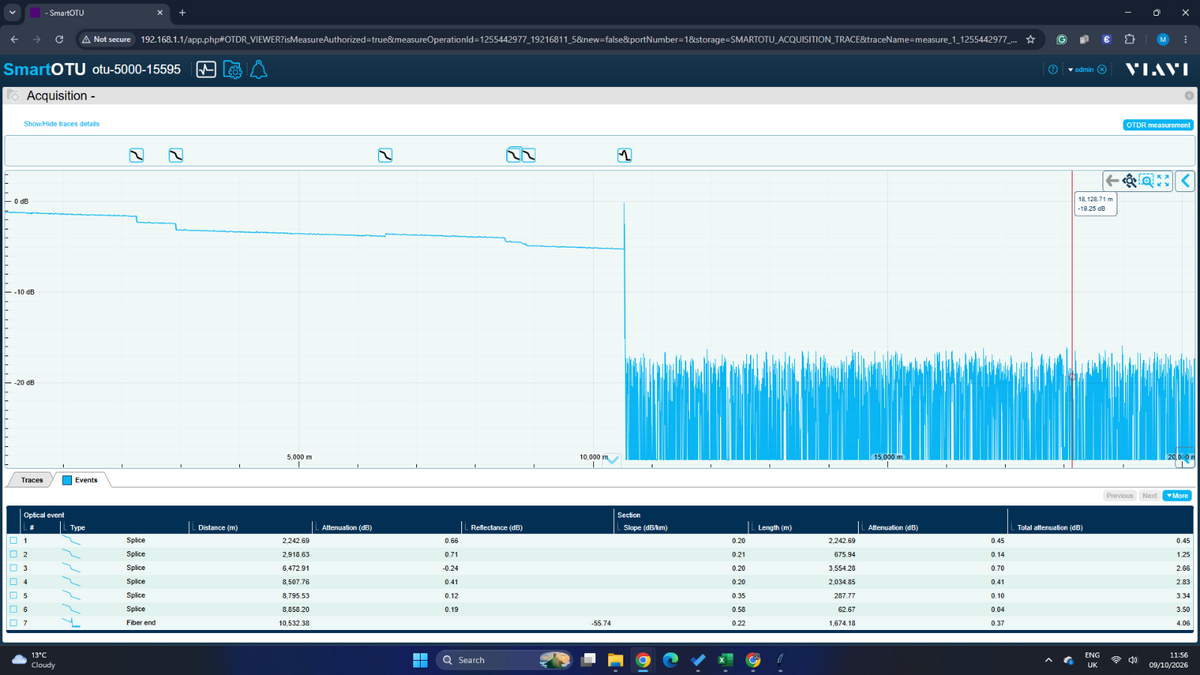Screen dimensions: 1200x675
Task: Collapse the graph toolbar with the chevron
Action: coord(1186,181)
